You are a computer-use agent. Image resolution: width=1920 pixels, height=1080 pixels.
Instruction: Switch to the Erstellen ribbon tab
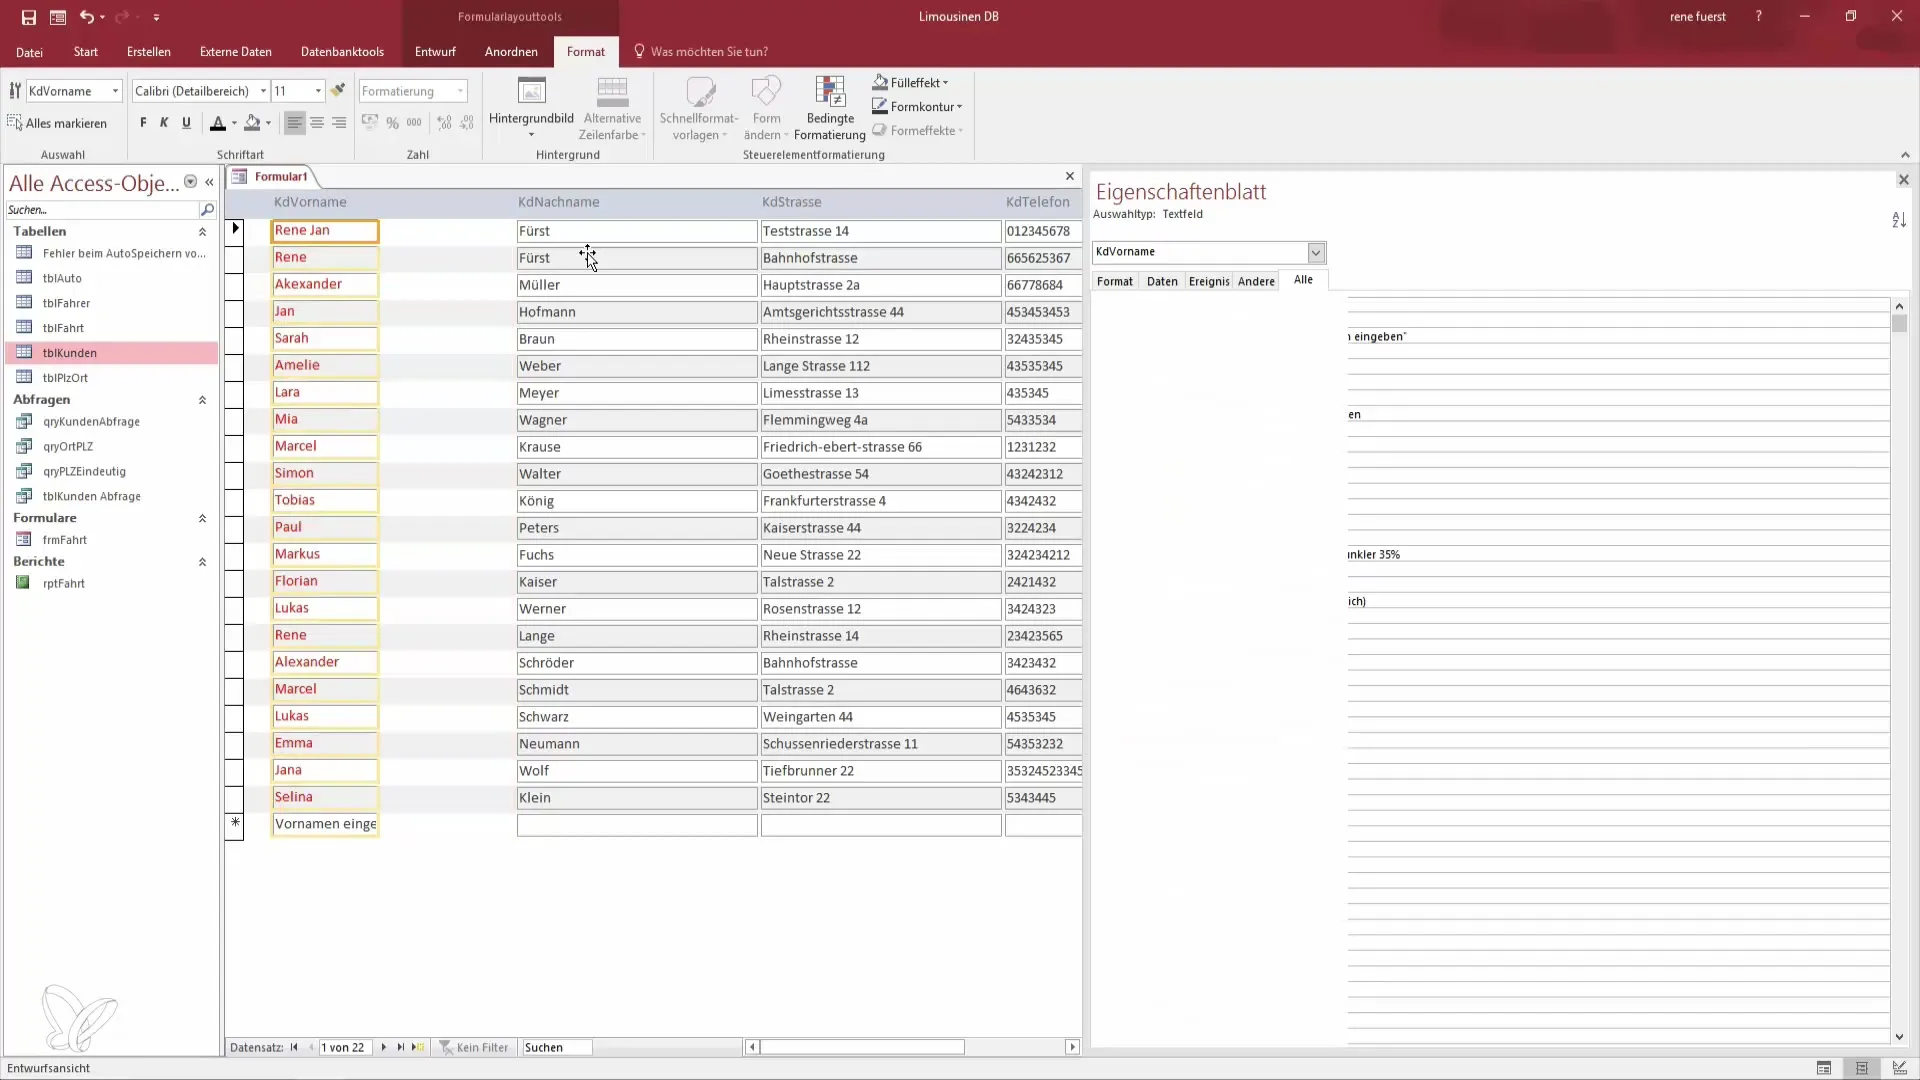pyautogui.click(x=149, y=52)
